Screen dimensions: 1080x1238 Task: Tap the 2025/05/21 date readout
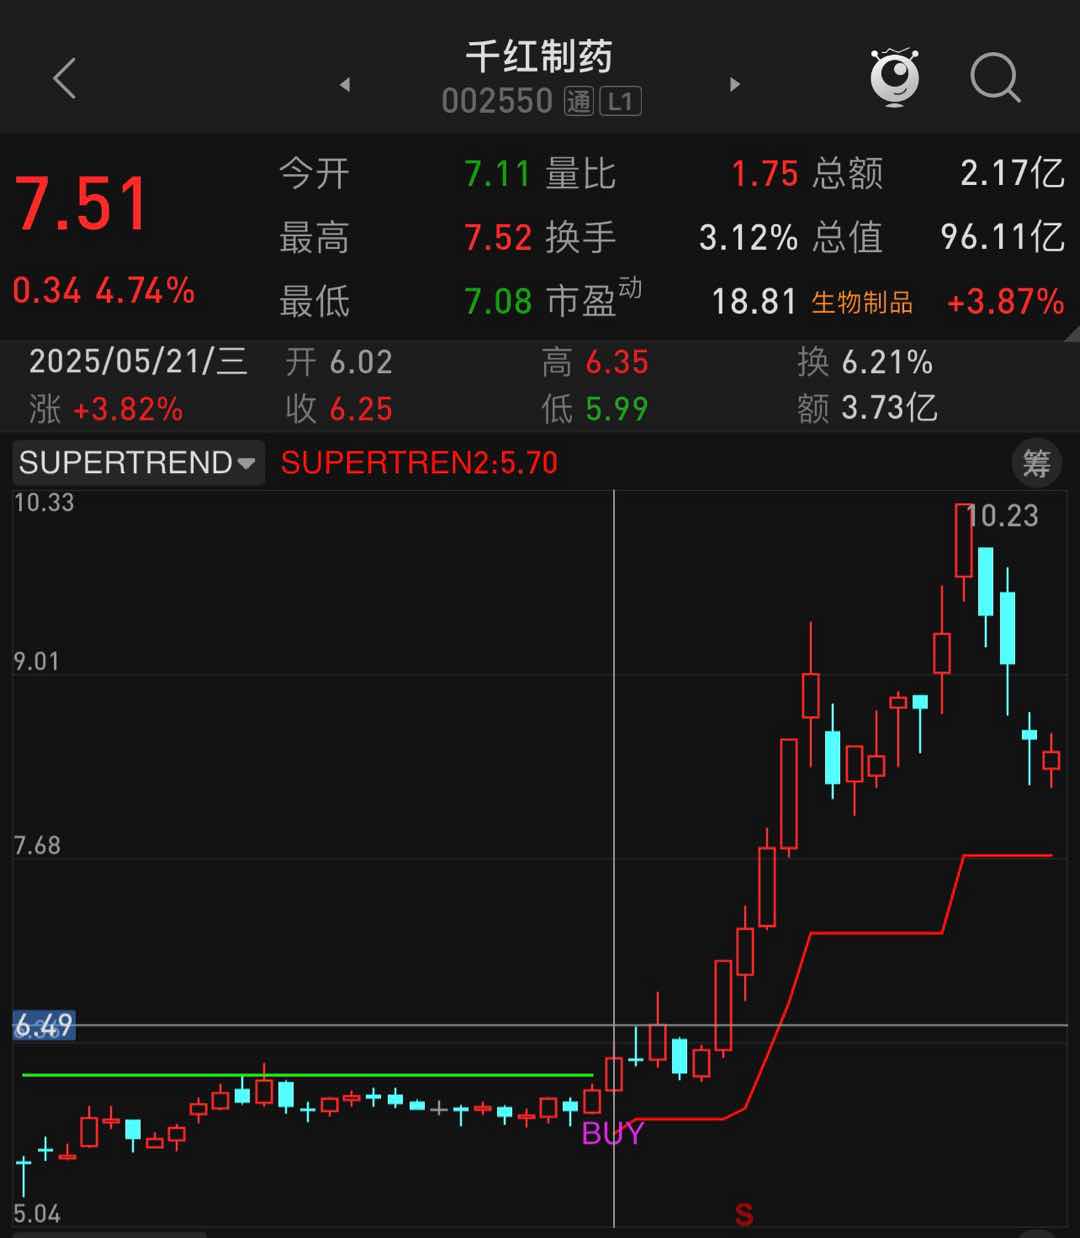point(138,361)
